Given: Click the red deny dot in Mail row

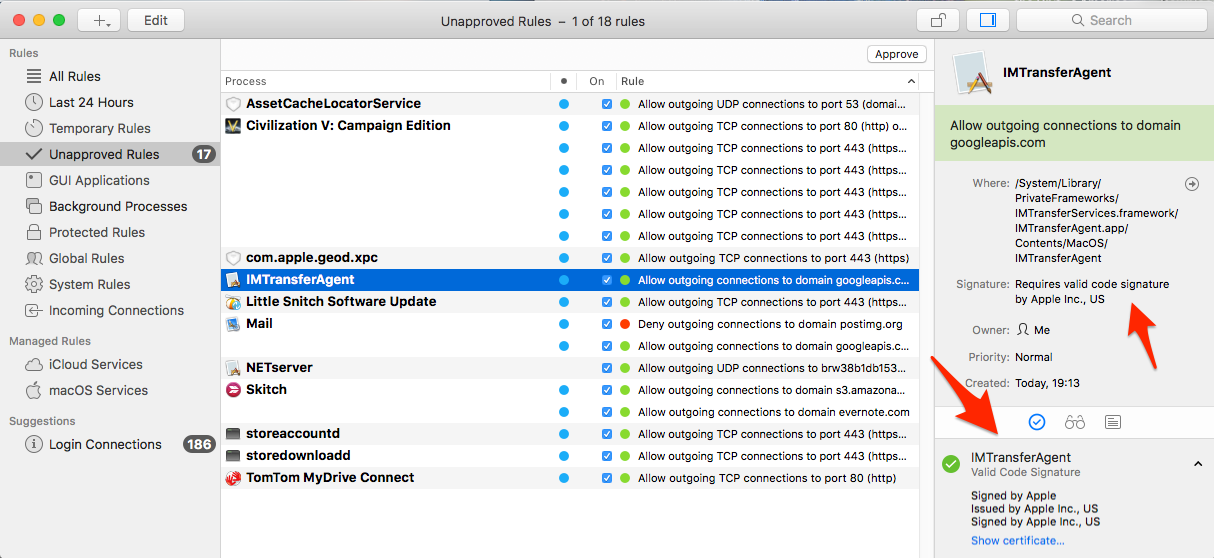Looking at the screenshot, I should [x=625, y=324].
